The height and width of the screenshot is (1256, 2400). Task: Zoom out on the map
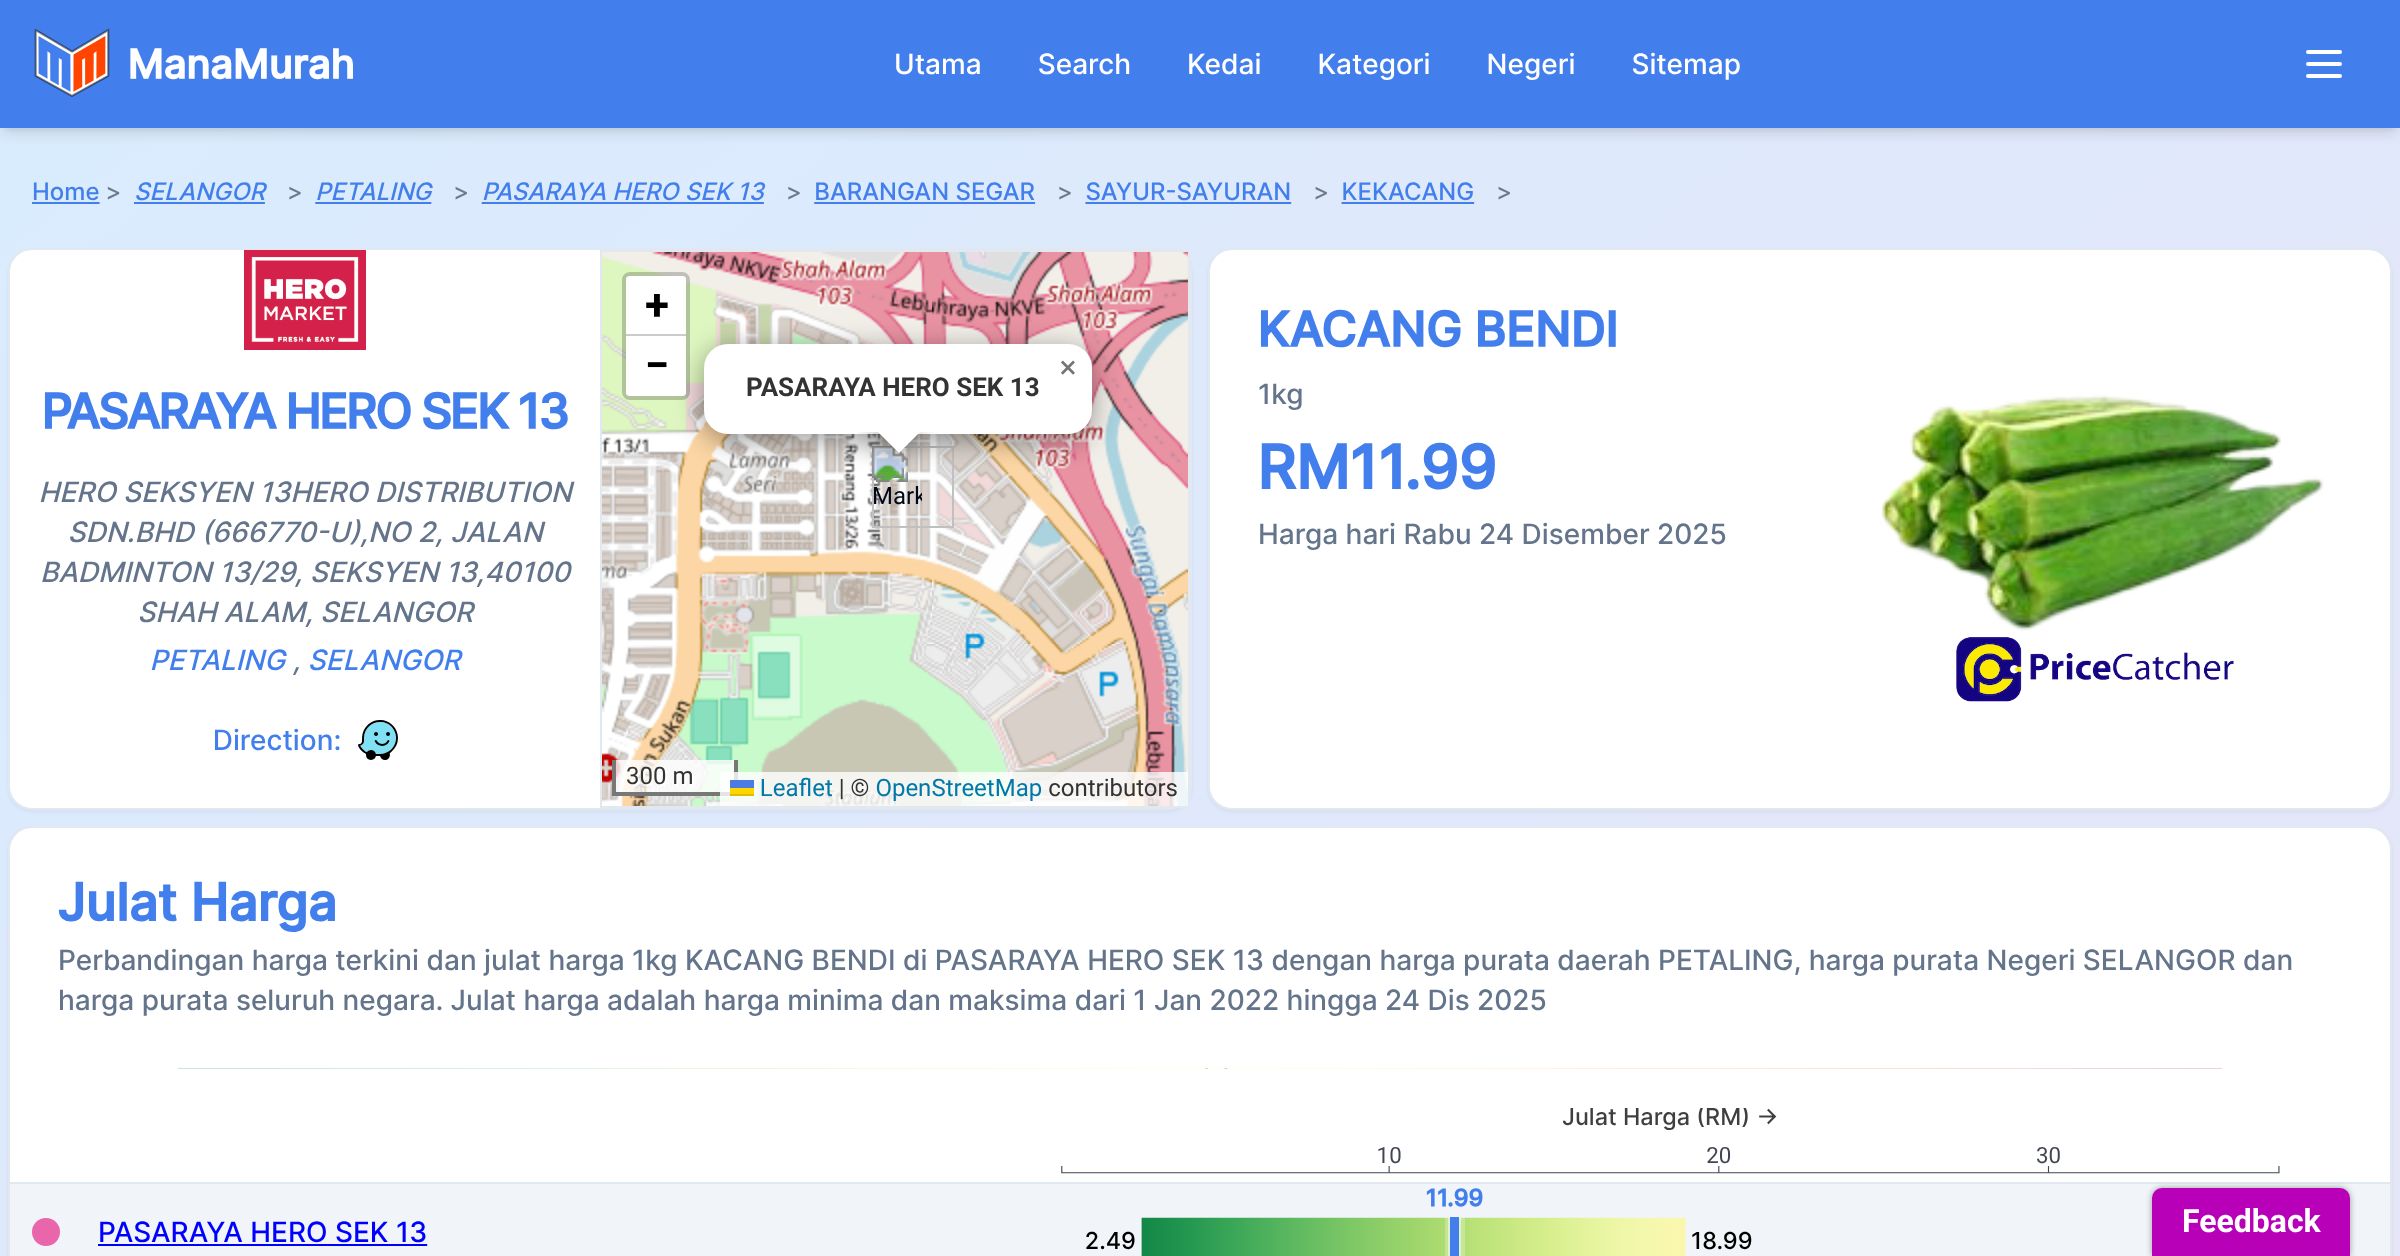coord(656,366)
